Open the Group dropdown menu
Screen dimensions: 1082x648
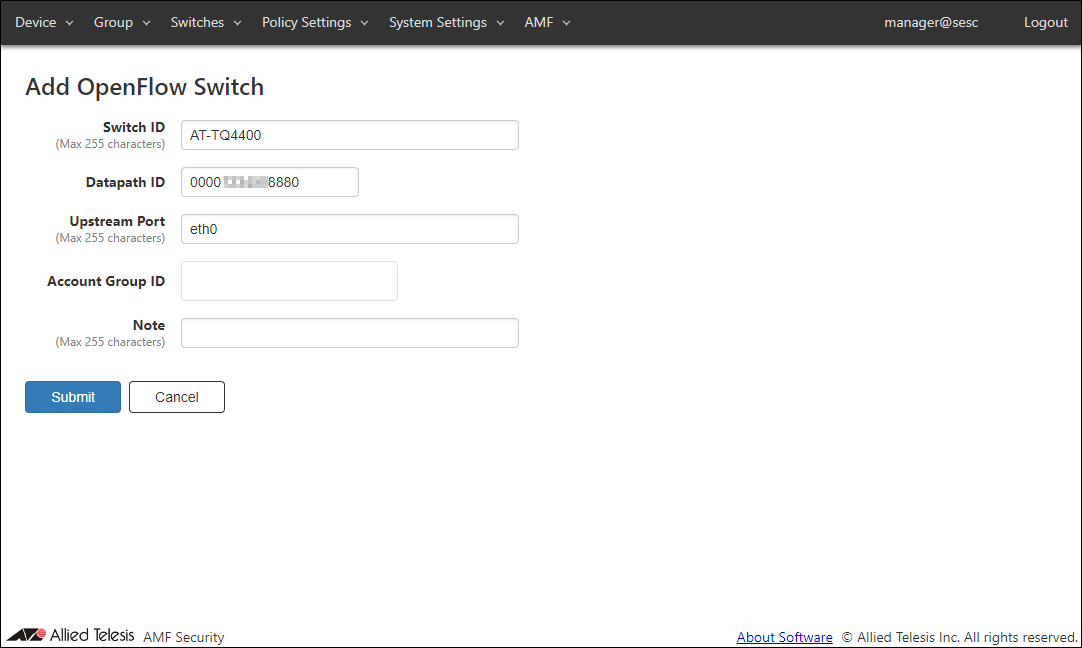tap(121, 22)
